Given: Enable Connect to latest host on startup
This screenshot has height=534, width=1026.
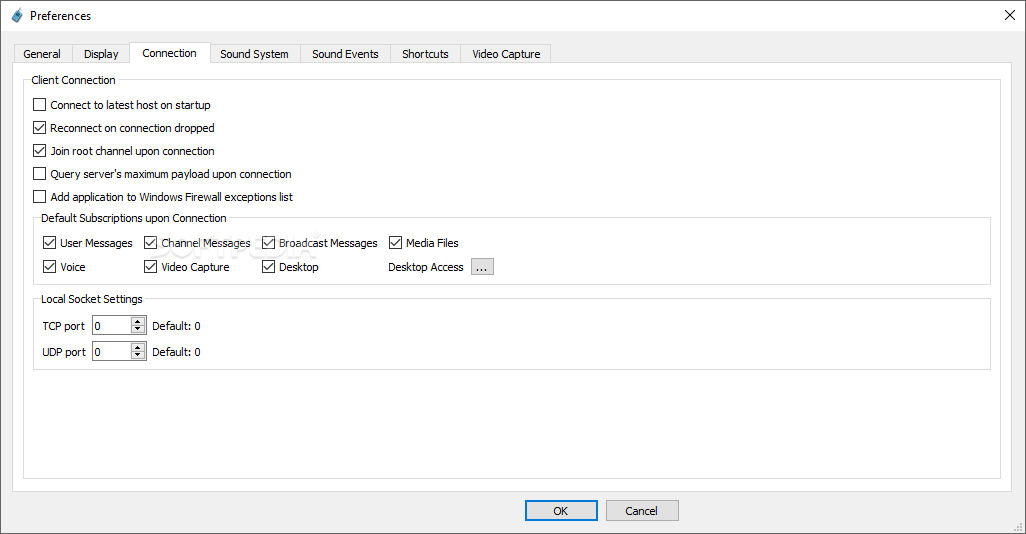Looking at the screenshot, I should 40,105.
